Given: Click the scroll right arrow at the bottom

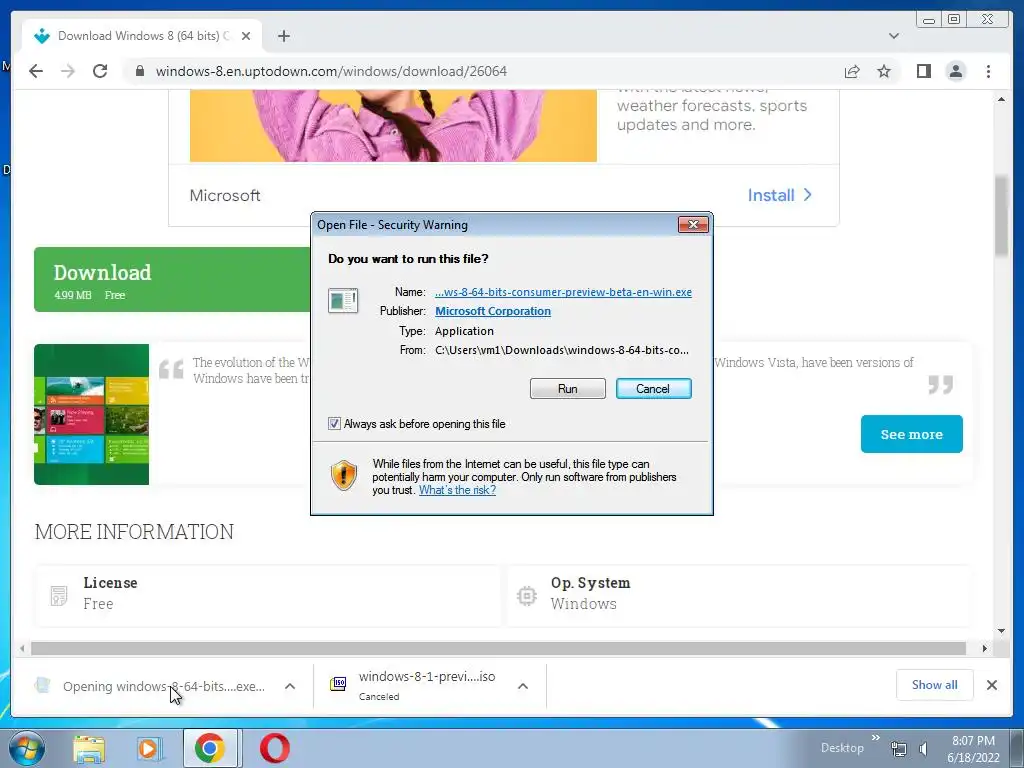Looking at the screenshot, I should (984, 648).
